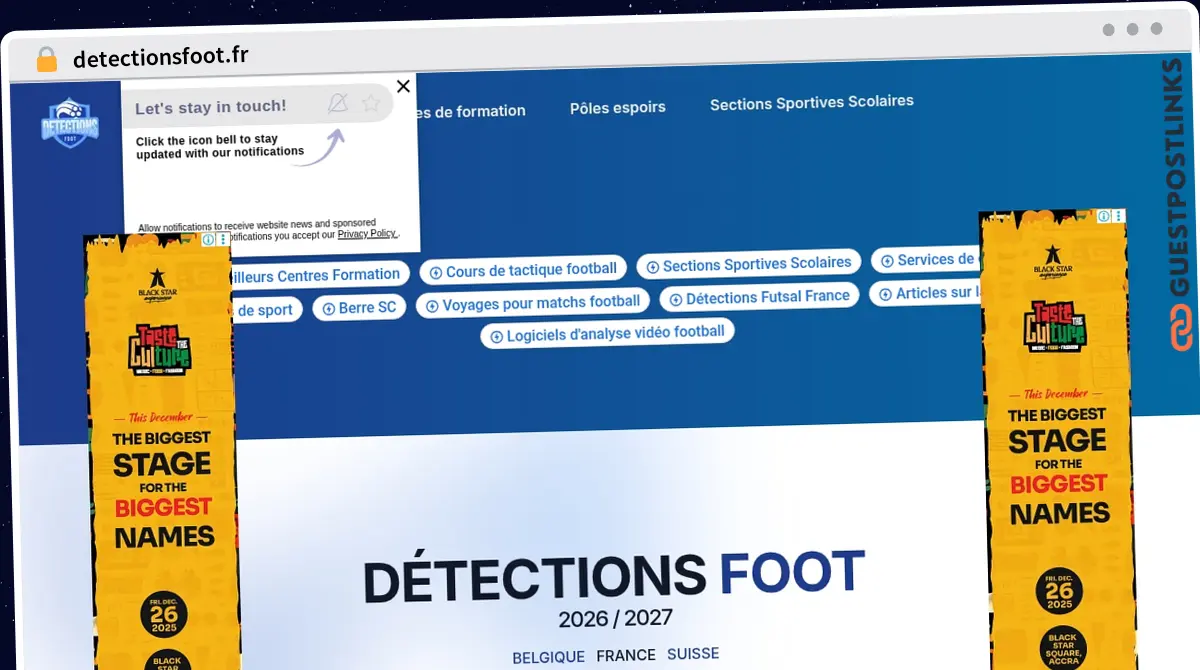Select the Berre SC tag

359,308
